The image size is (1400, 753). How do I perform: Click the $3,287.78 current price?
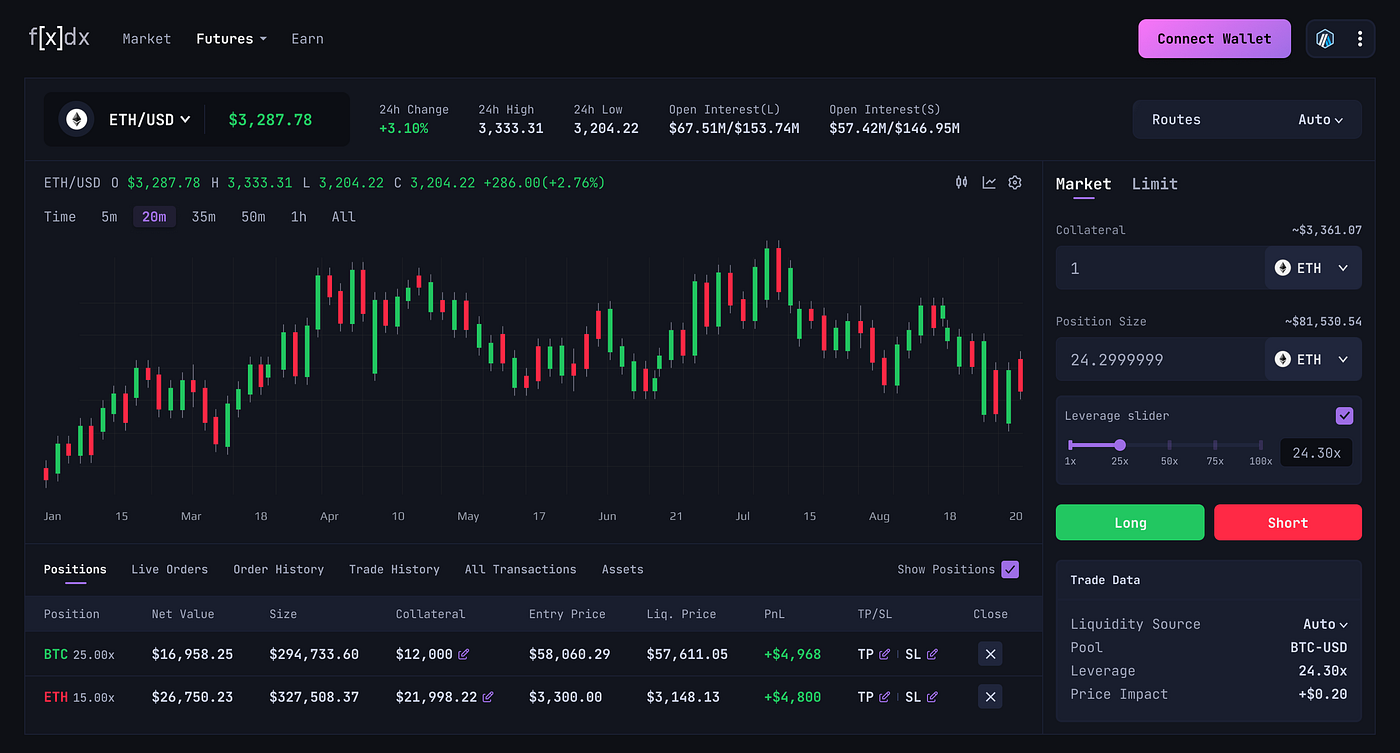[270, 120]
